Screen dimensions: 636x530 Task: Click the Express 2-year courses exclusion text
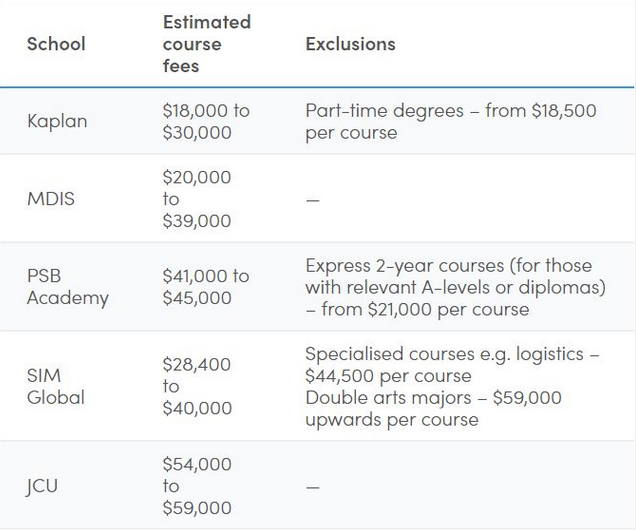[455, 287]
